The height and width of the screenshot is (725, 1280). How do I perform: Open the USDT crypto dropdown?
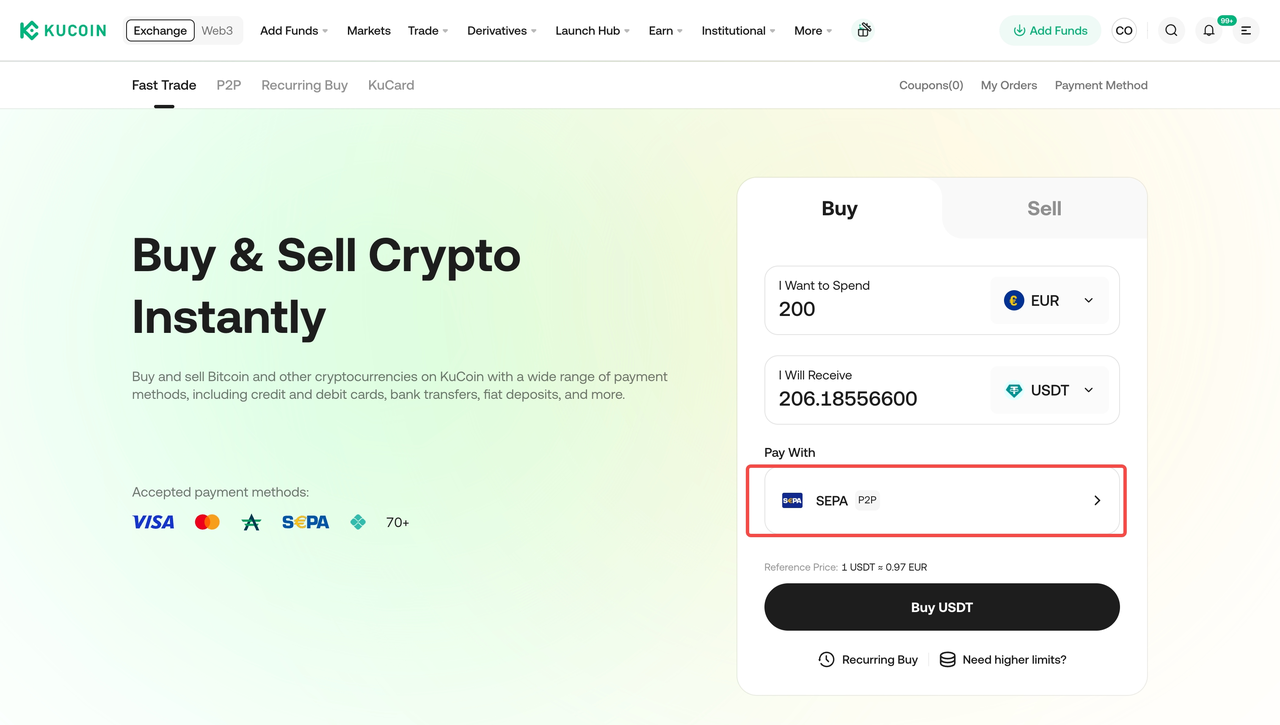click(x=1049, y=391)
